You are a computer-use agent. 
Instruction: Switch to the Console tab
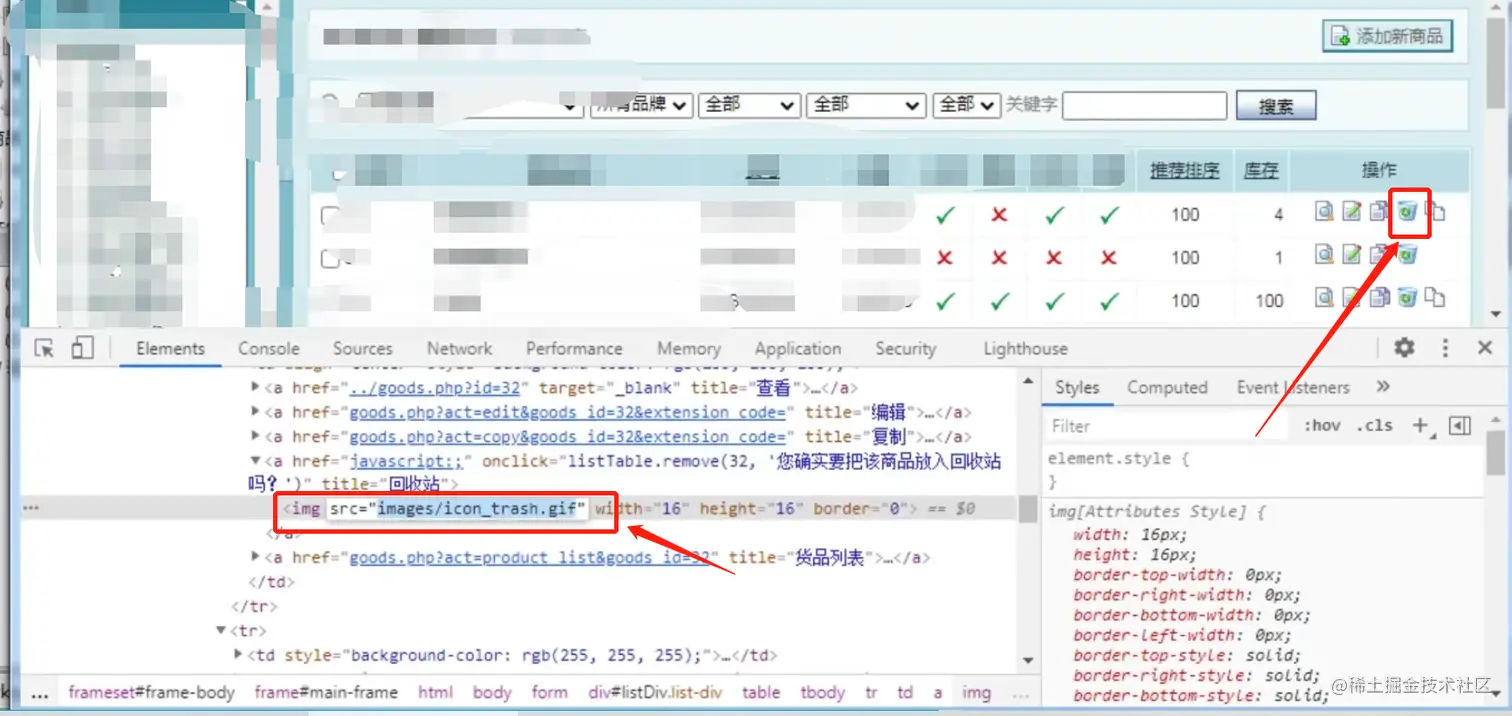[269, 348]
